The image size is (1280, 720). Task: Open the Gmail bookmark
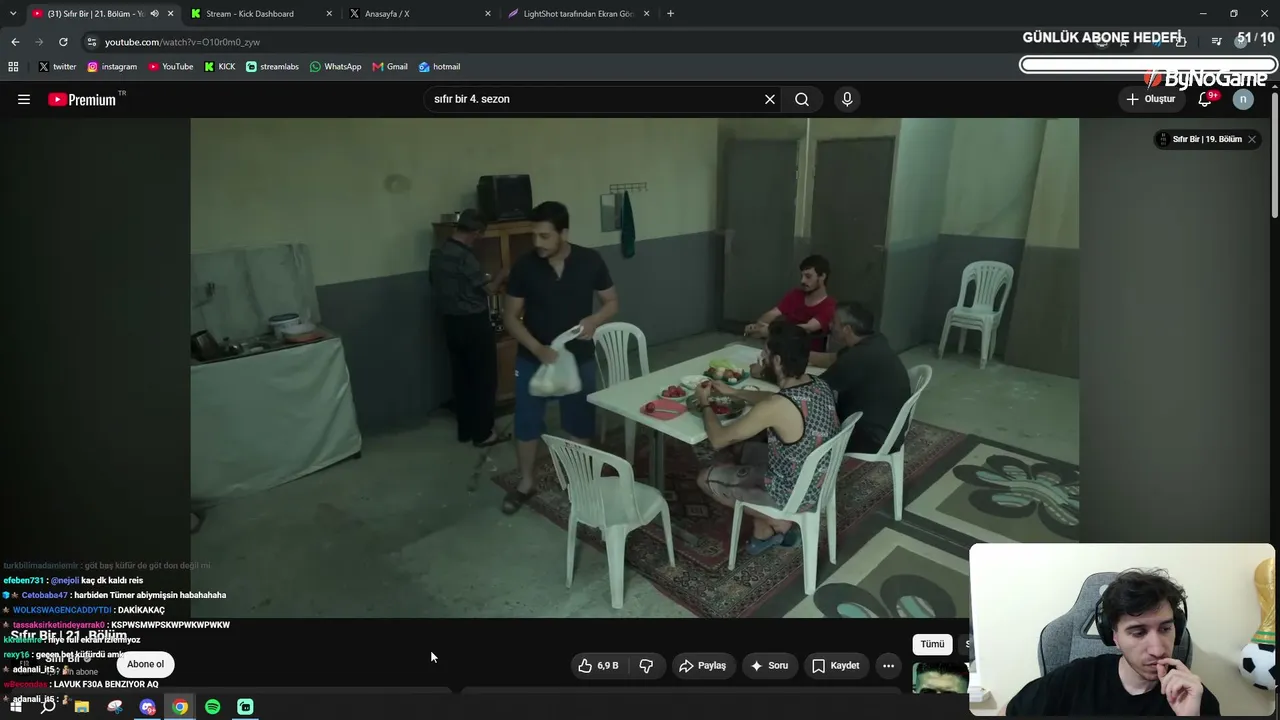point(390,67)
